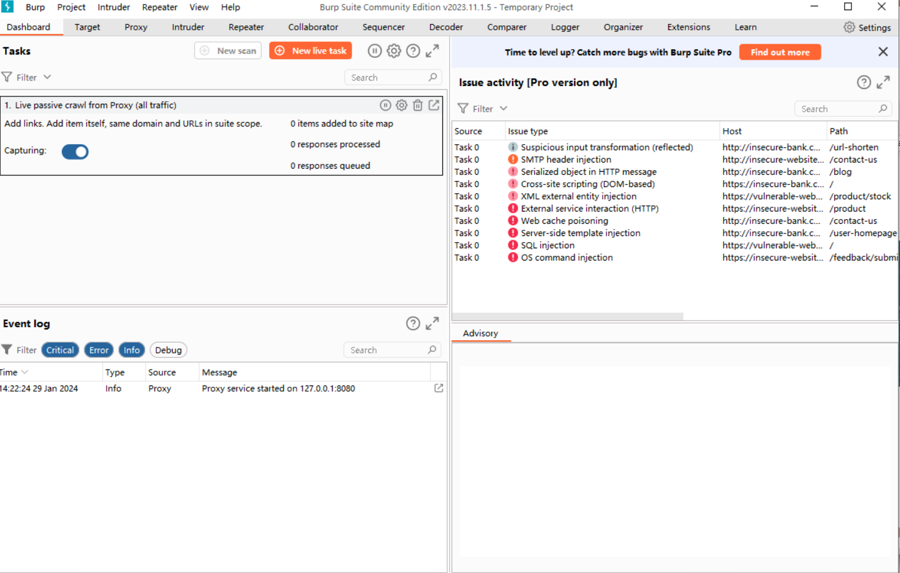Switch to the Logger tab

(565, 27)
